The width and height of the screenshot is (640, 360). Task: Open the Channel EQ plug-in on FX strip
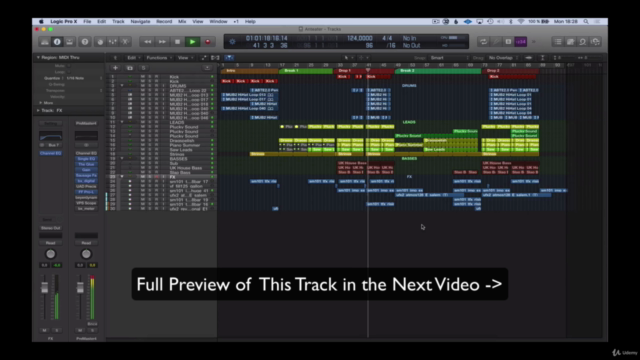pos(51,153)
